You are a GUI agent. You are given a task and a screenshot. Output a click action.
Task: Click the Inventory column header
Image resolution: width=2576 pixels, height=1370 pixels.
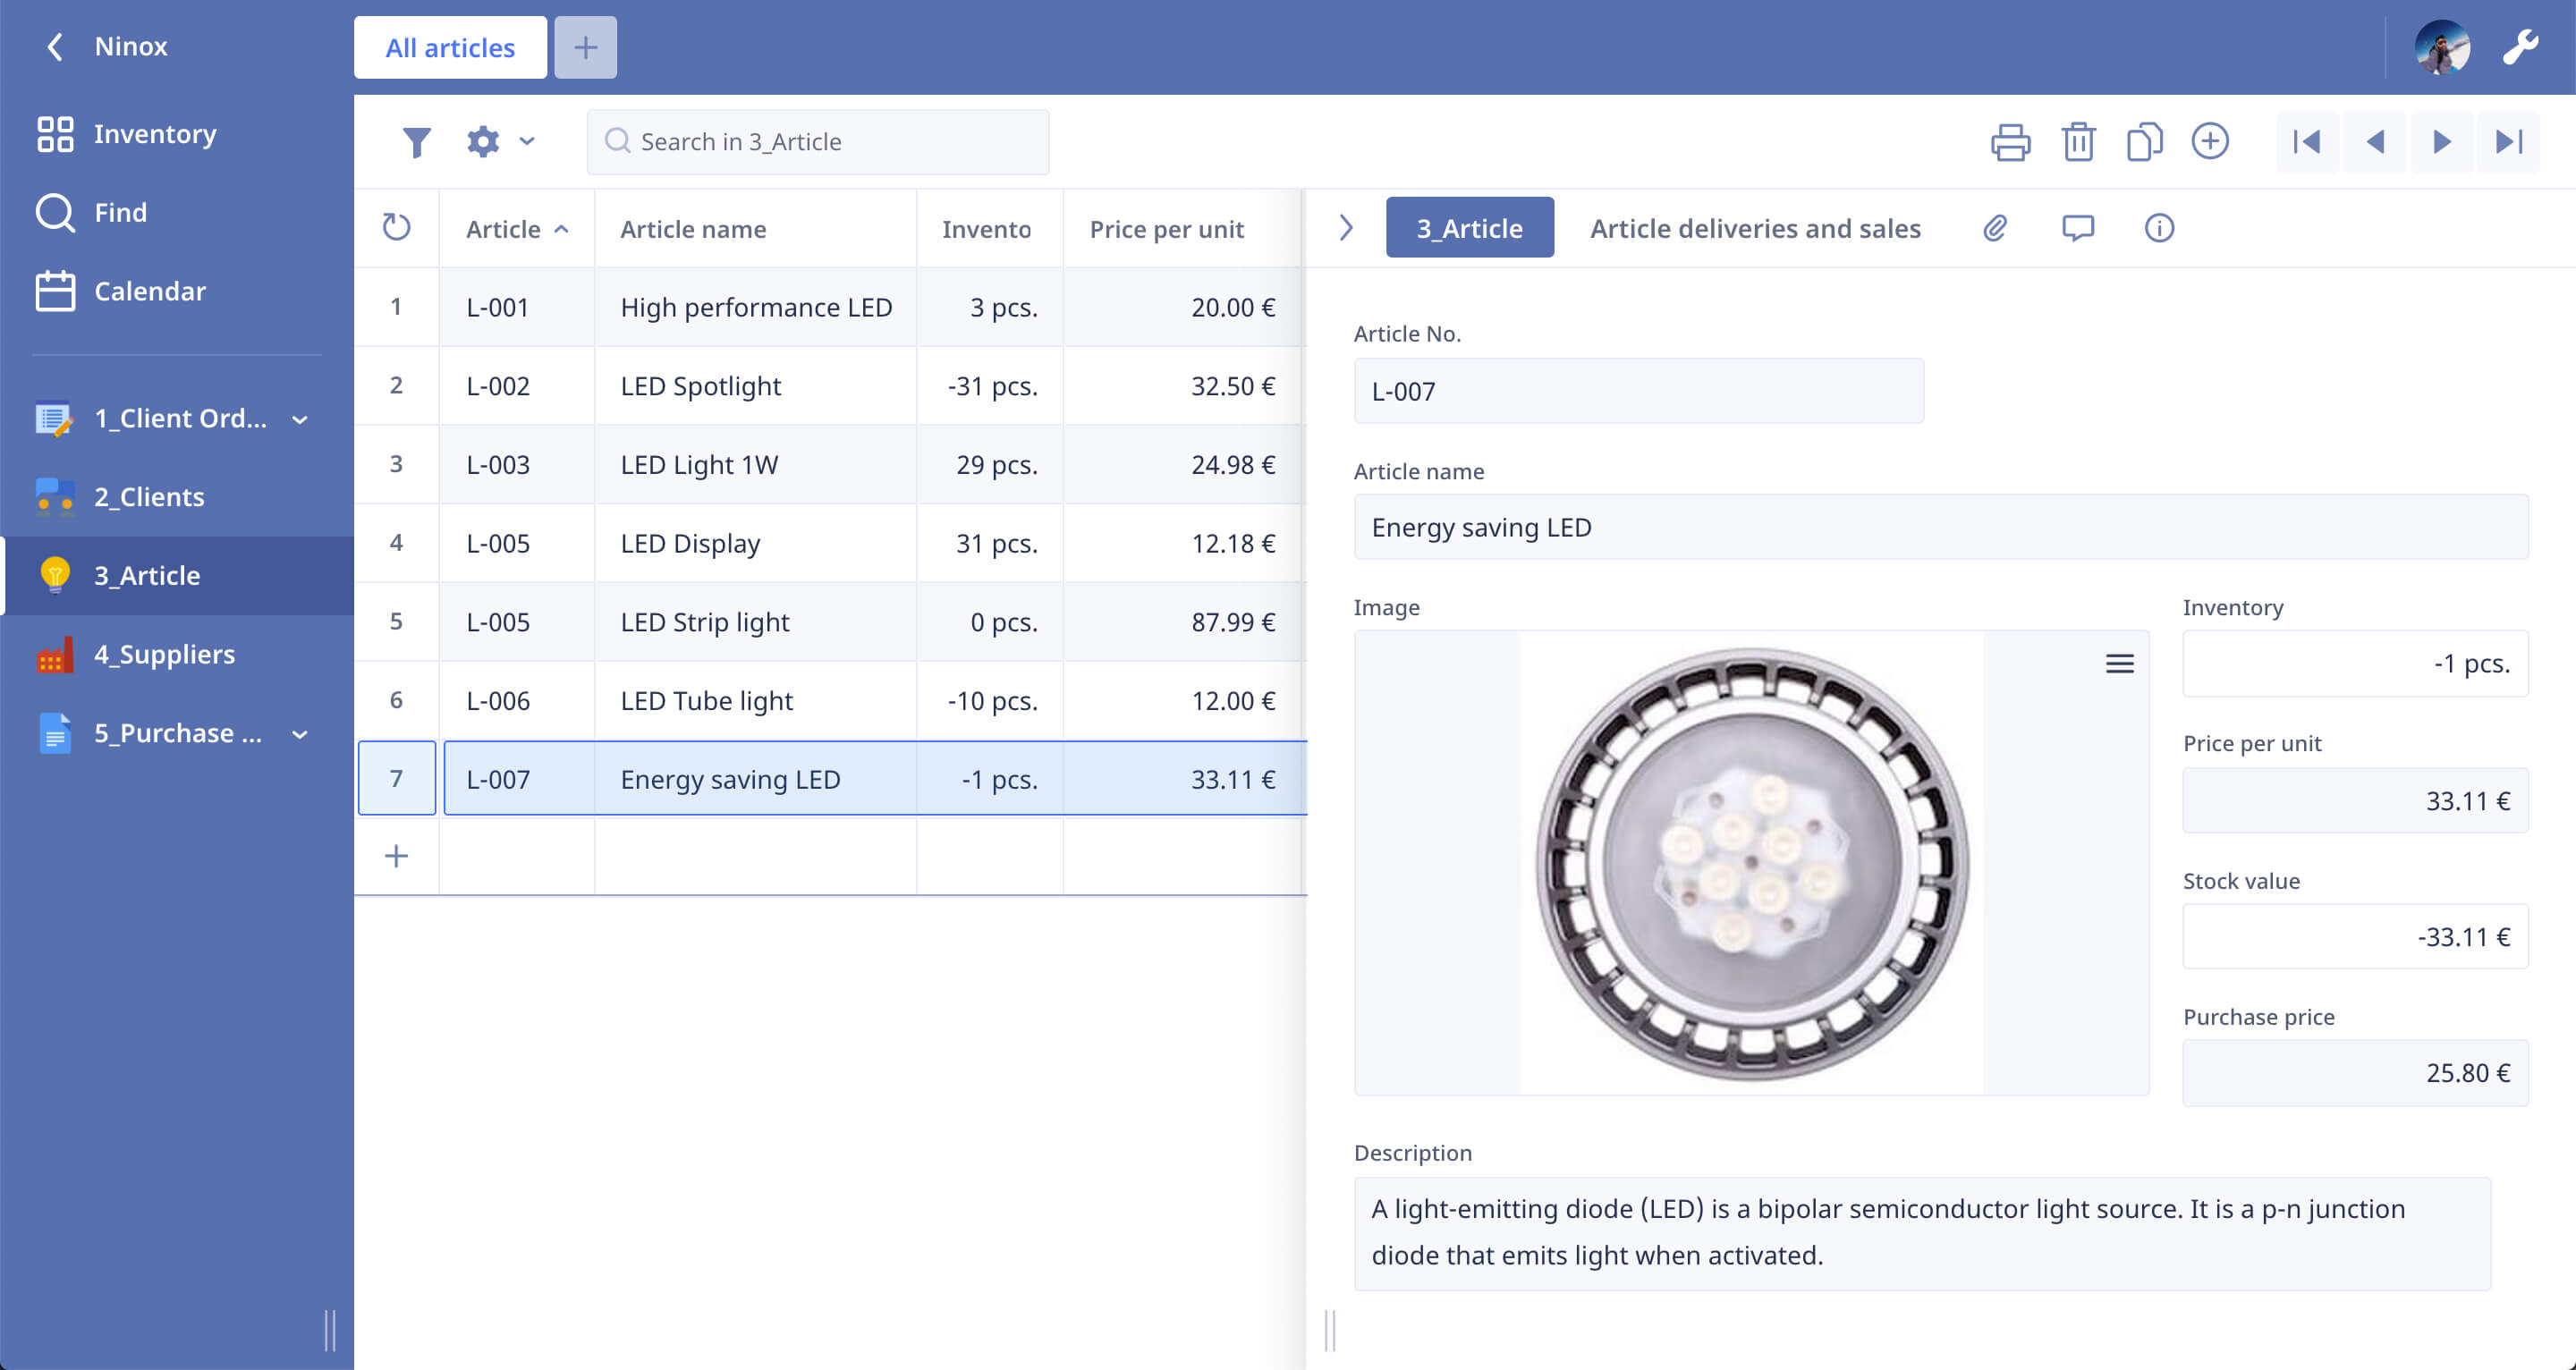point(989,228)
